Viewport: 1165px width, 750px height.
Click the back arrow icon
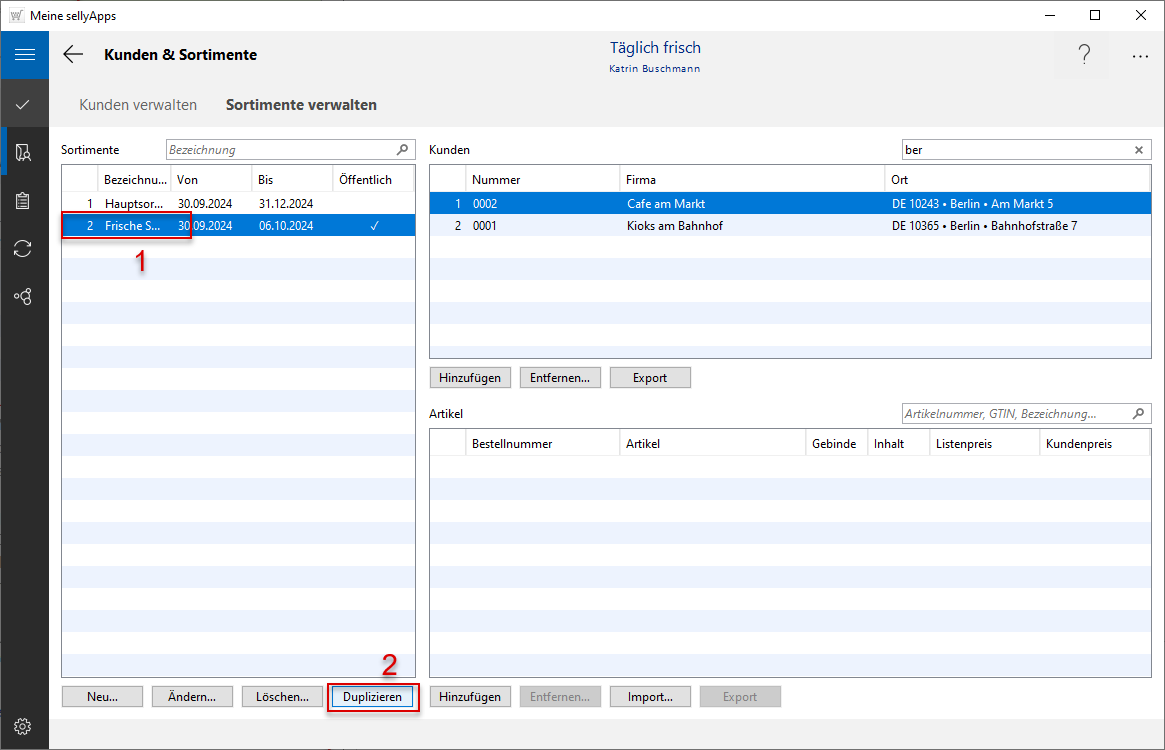(73, 55)
